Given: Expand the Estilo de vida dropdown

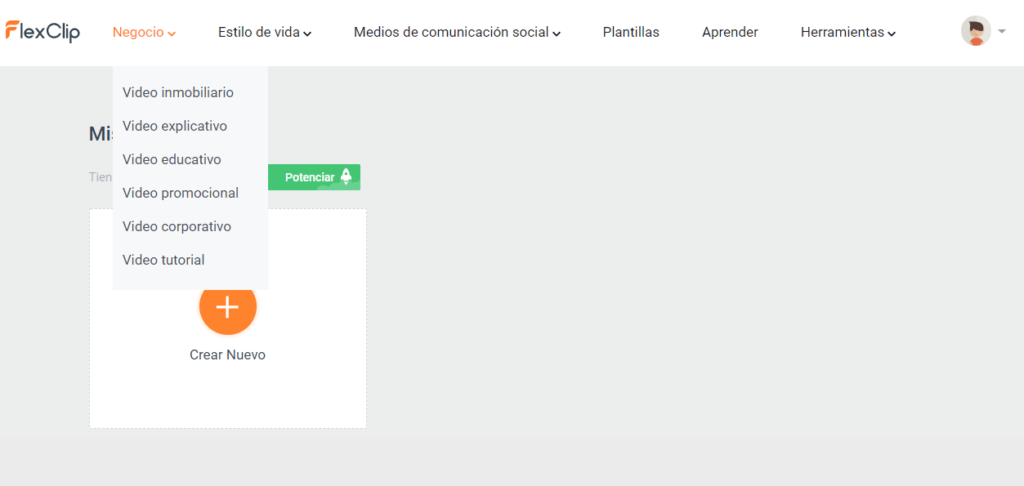Looking at the screenshot, I should point(264,32).
